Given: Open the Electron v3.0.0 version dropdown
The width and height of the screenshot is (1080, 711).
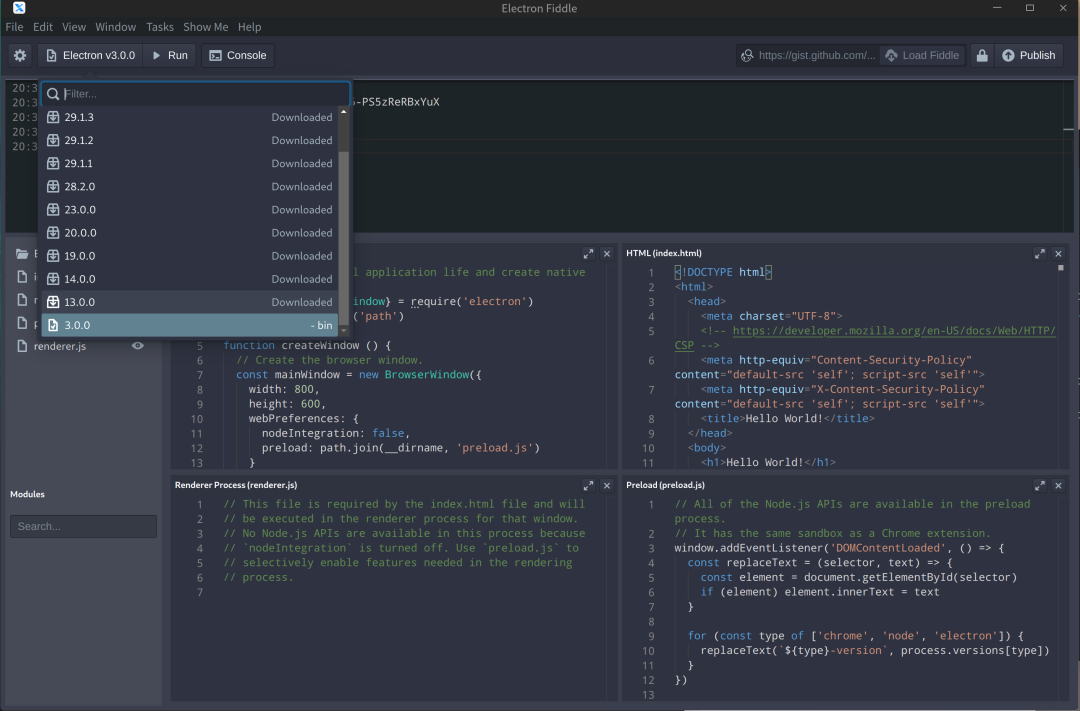Looking at the screenshot, I should (90, 56).
